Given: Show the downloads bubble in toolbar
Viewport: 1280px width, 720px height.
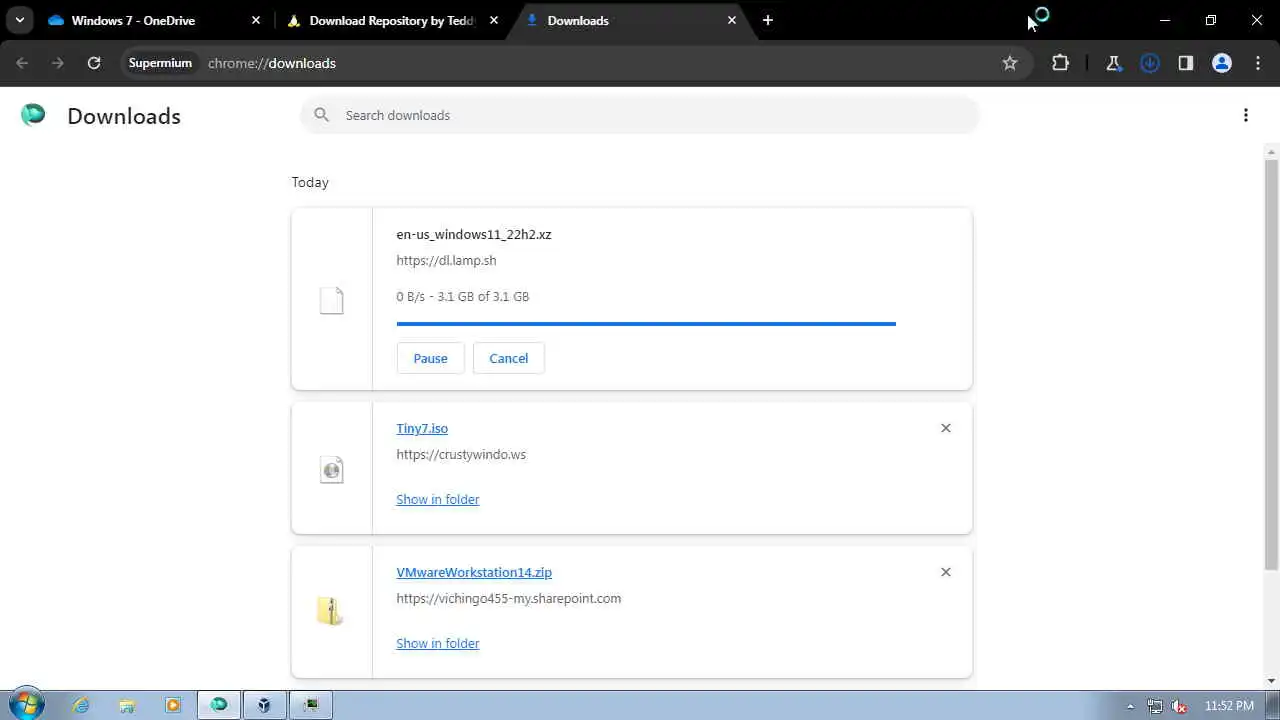Looking at the screenshot, I should [x=1150, y=63].
